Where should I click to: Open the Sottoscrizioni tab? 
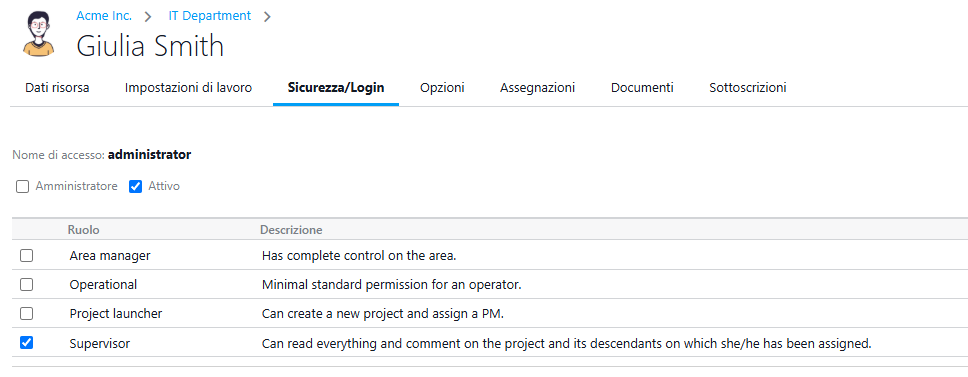748,88
